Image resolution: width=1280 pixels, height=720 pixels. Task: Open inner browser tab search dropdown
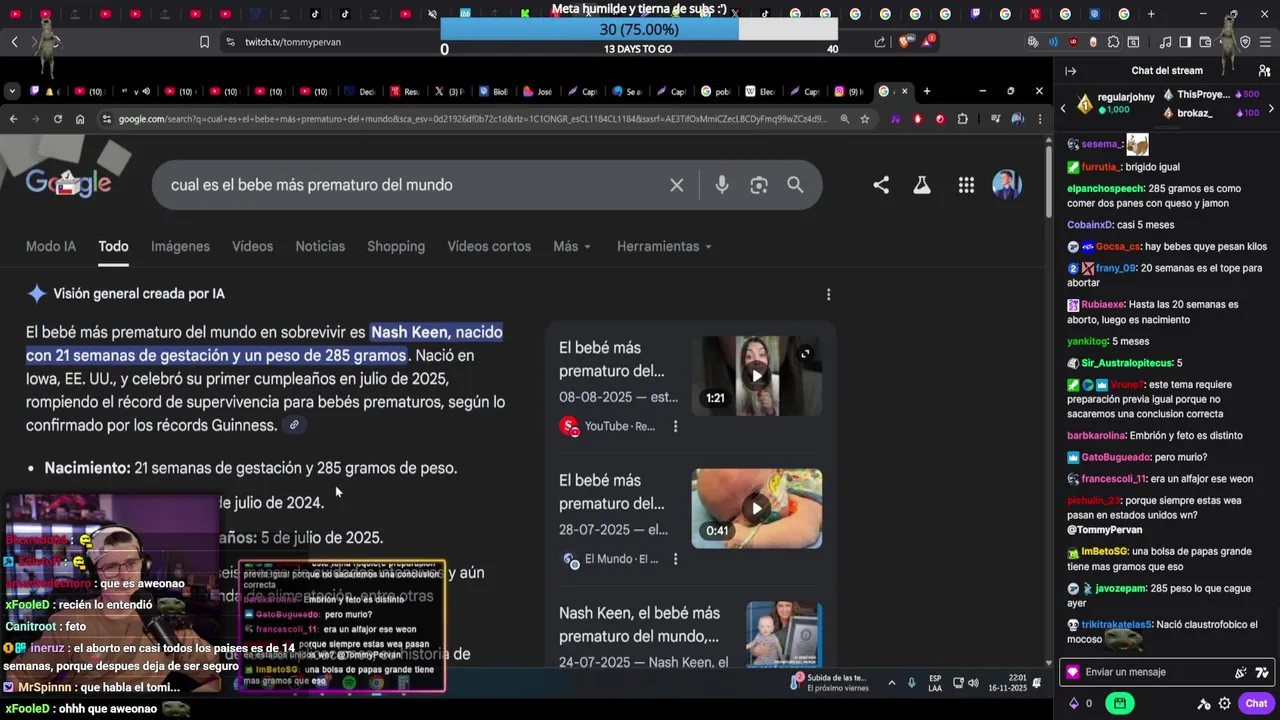point(11,91)
